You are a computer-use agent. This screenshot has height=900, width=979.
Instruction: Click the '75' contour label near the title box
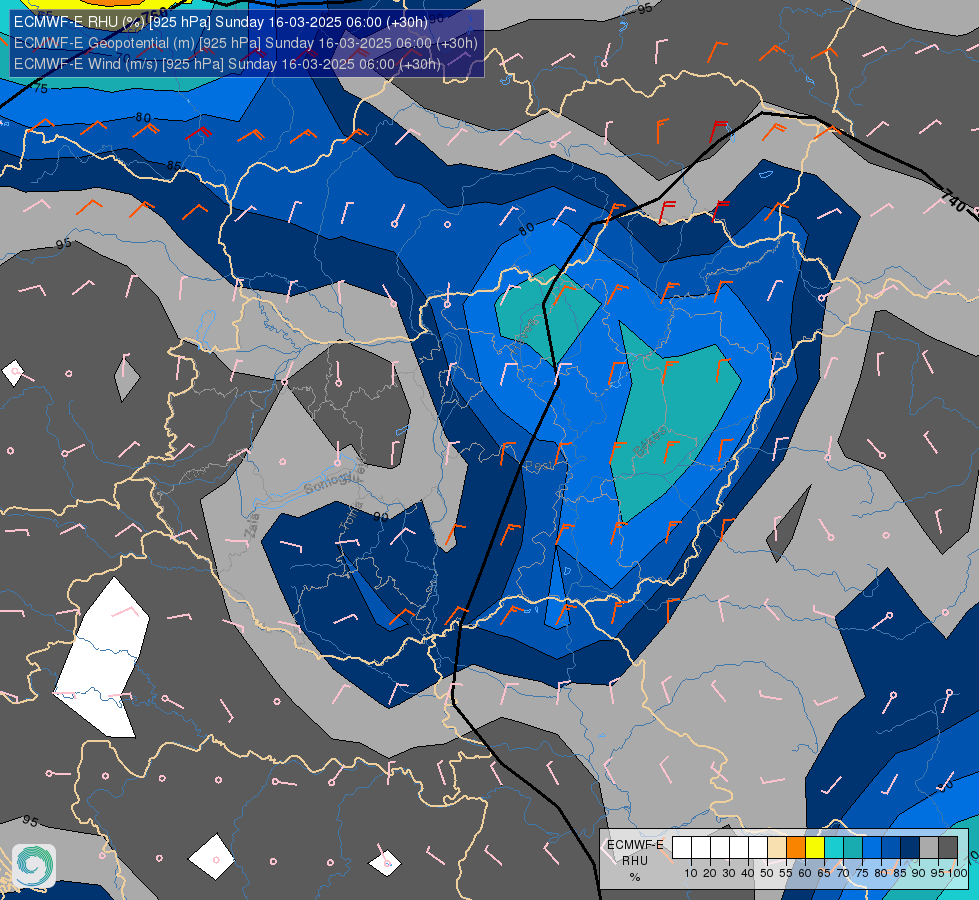(x=41, y=89)
